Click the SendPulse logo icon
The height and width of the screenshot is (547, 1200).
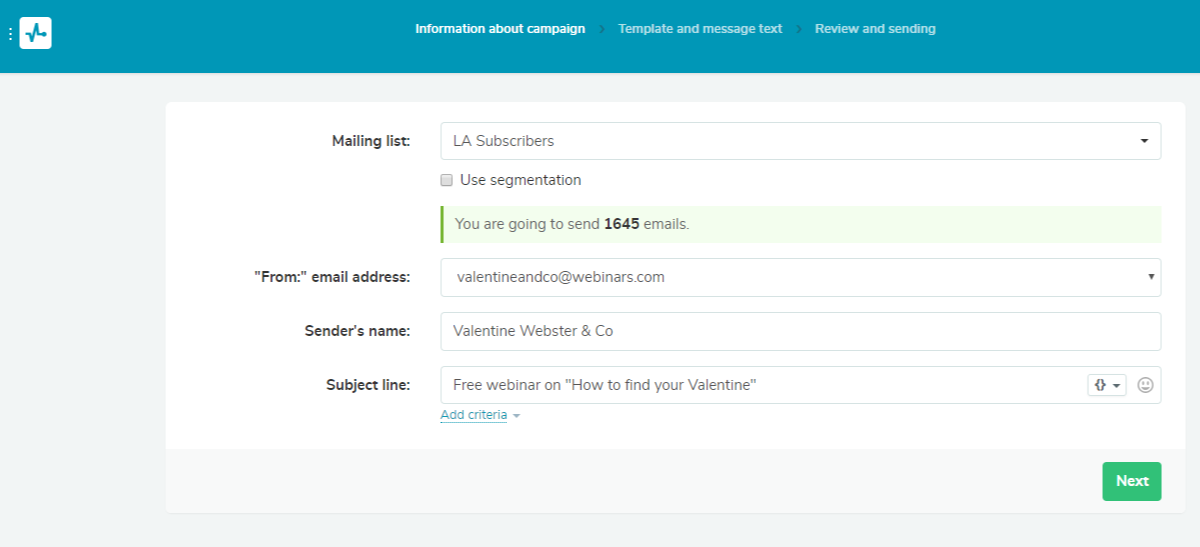(35, 33)
